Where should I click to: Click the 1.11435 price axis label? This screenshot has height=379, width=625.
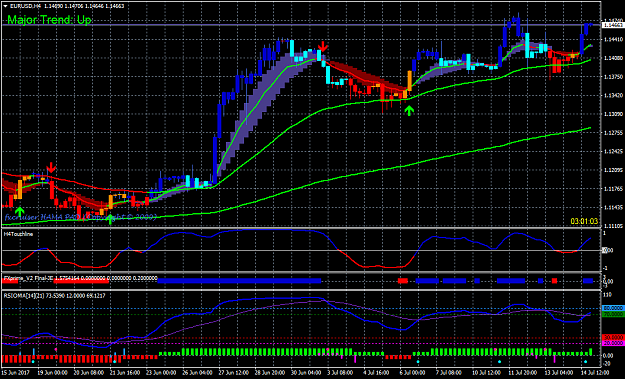click(x=613, y=208)
